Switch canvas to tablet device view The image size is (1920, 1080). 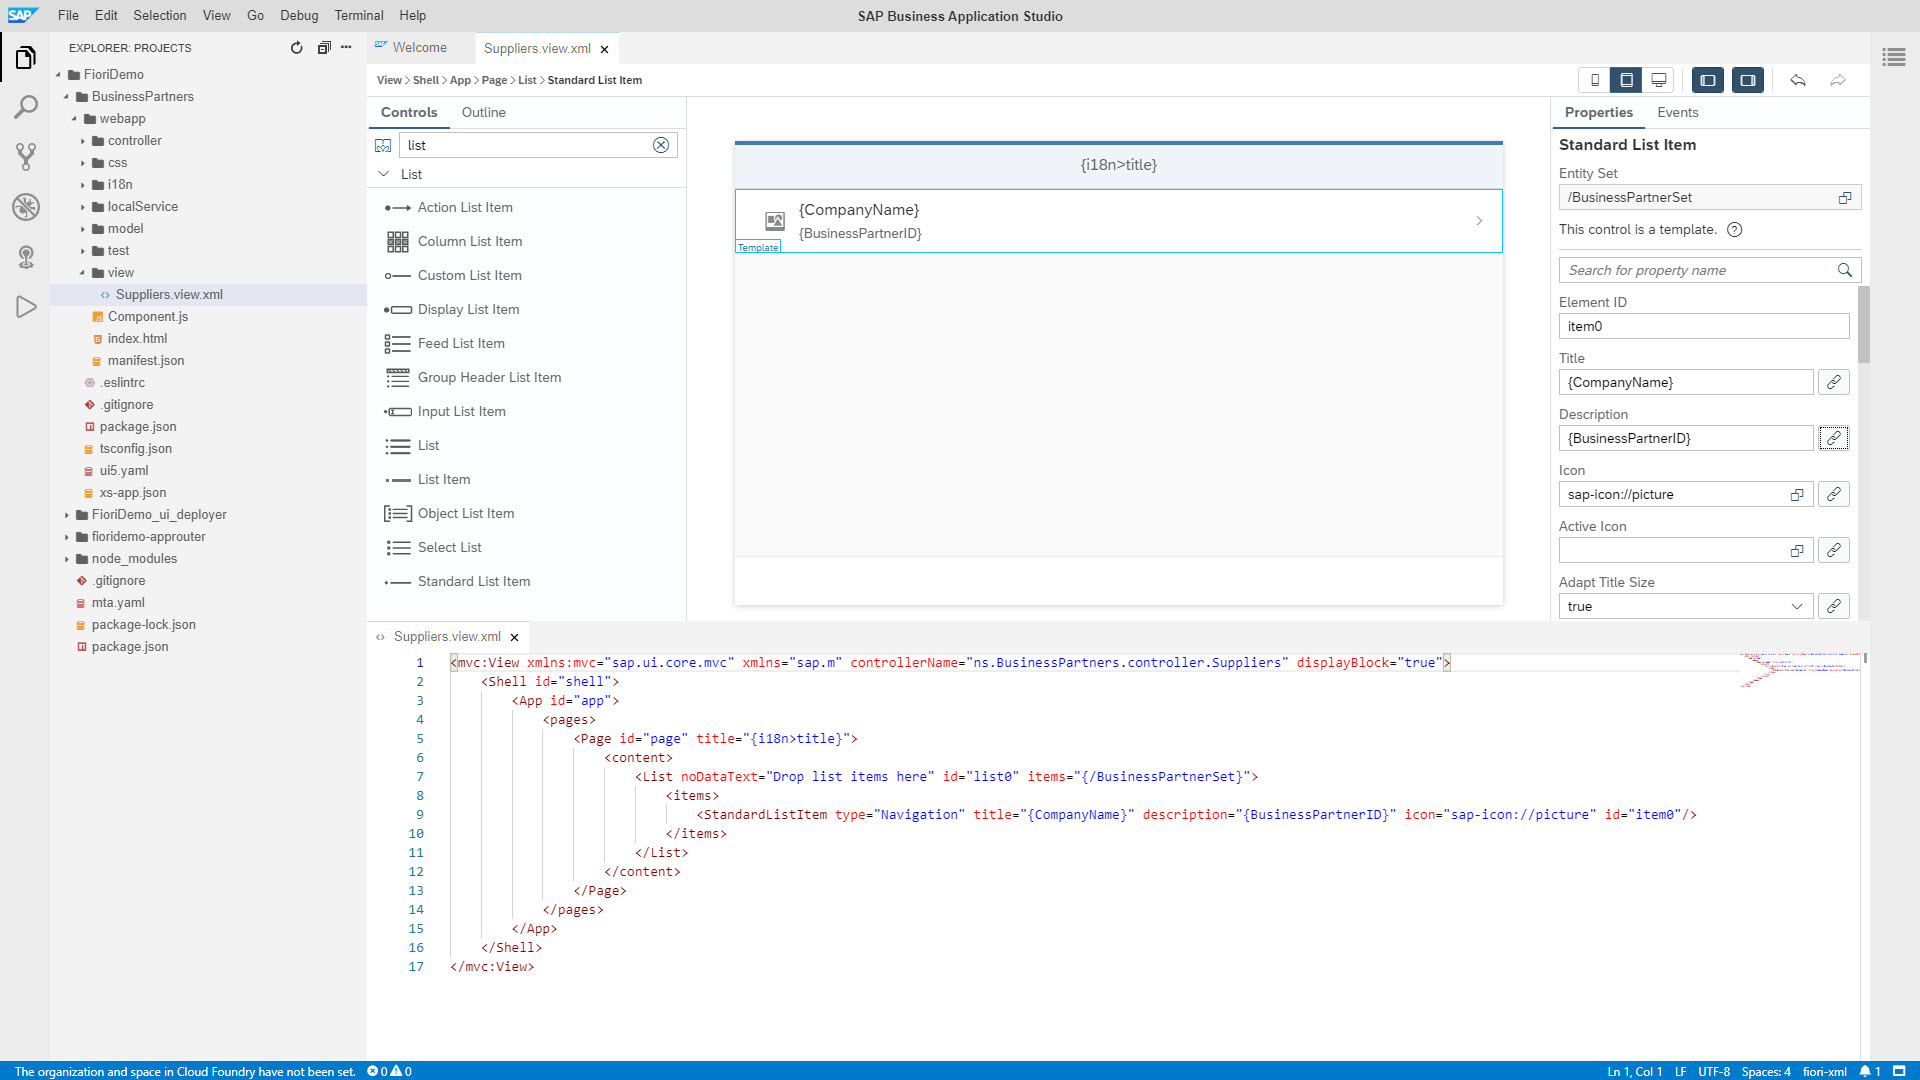click(1627, 80)
